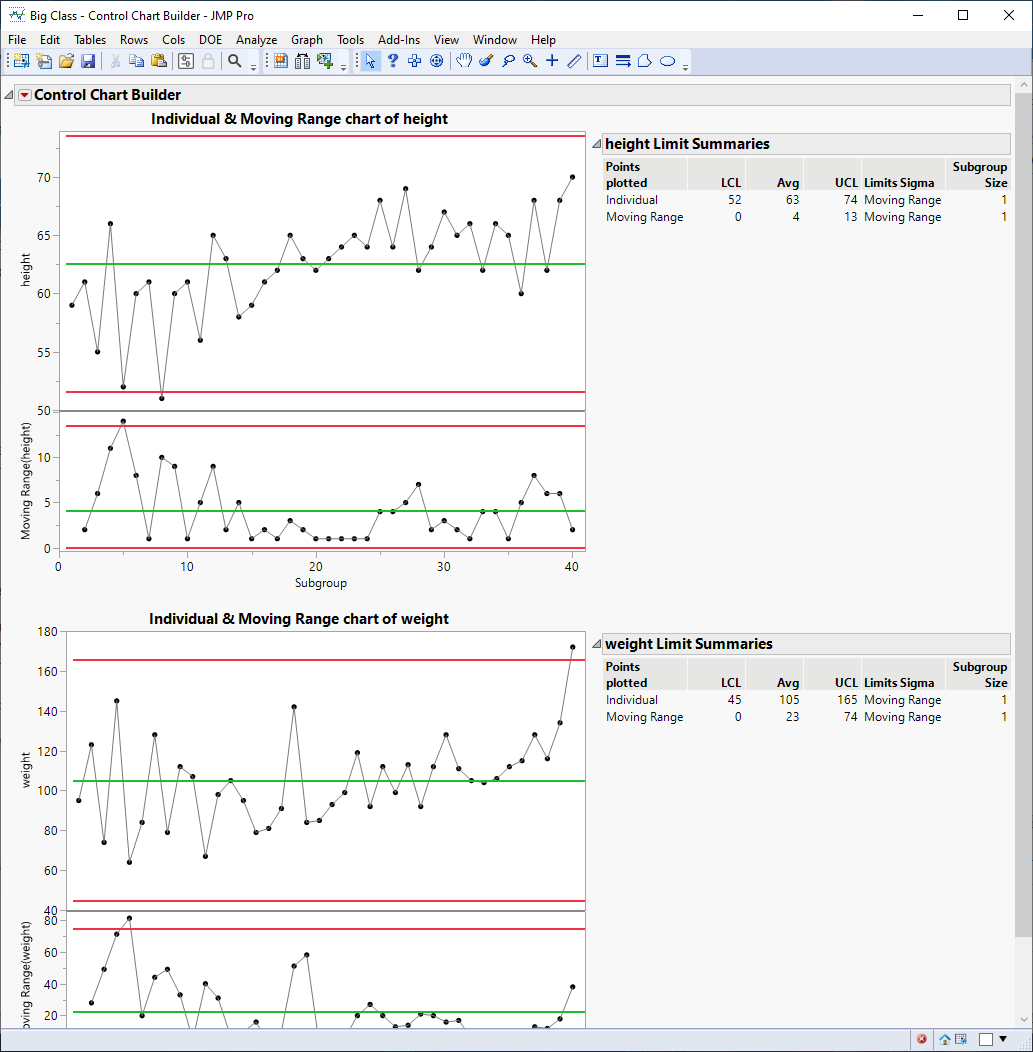Select the Lasso tool
This screenshot has height=1052, width=1033.
[x=508, y=61]
